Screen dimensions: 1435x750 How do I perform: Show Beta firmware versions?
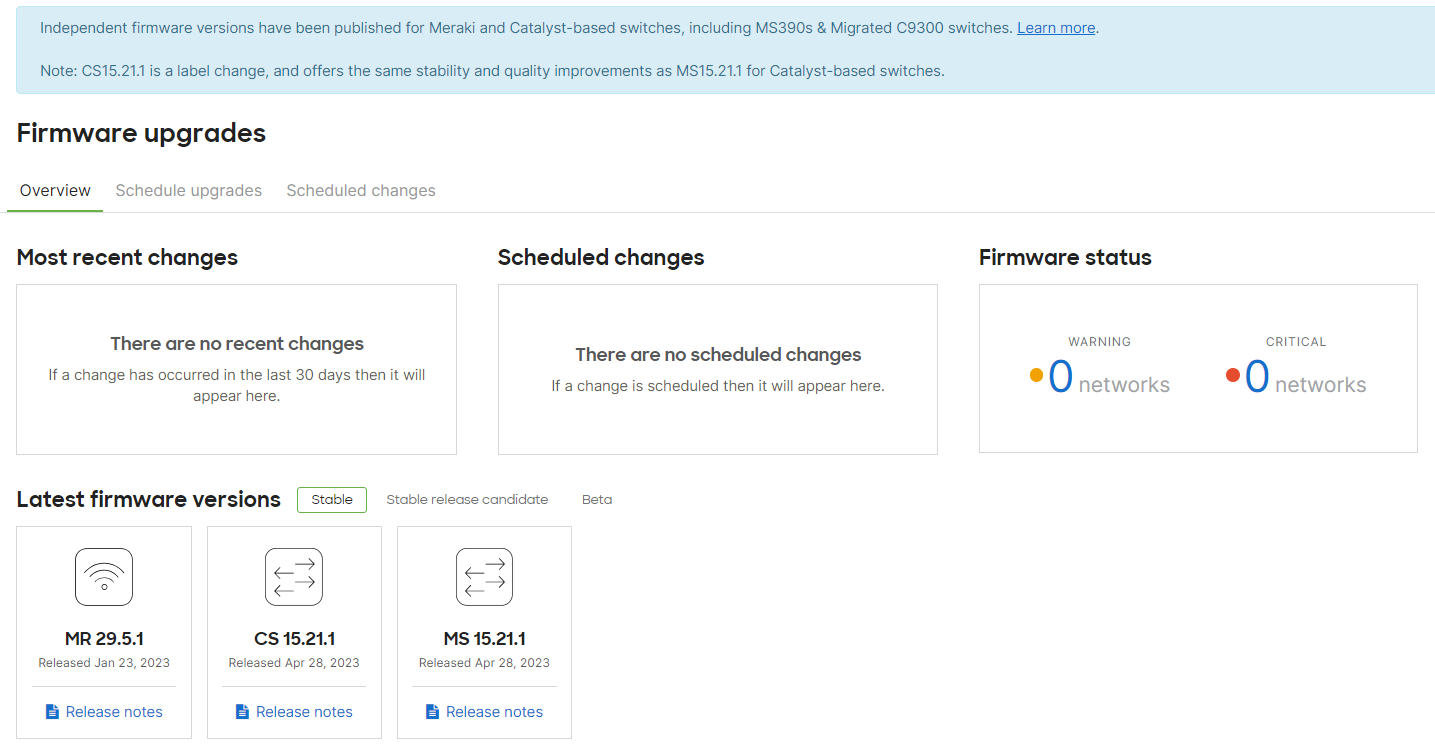tap(597, 500)
